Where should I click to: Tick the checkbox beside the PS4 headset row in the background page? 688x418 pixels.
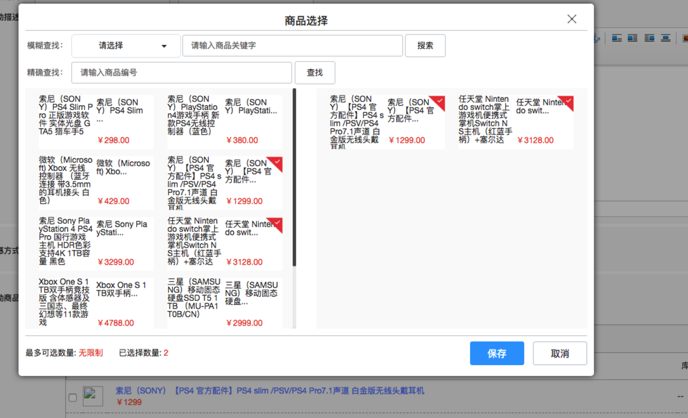(x=73, y=397)
